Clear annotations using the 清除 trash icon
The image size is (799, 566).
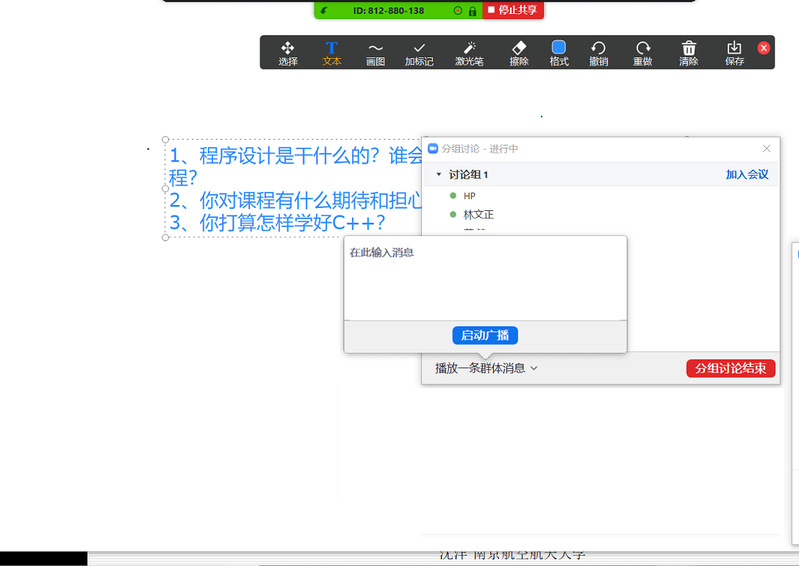pos(688,53)
